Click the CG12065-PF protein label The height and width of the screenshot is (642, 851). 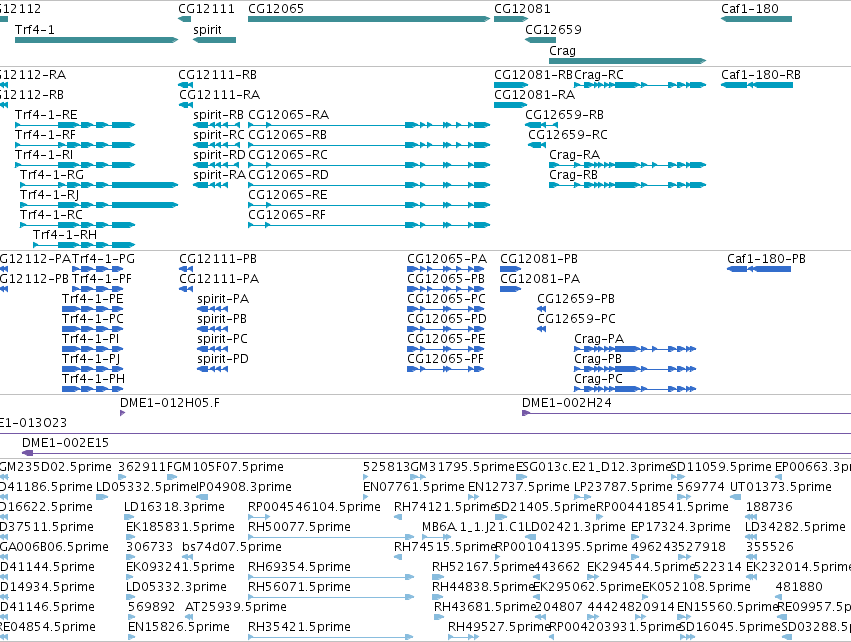446,359
